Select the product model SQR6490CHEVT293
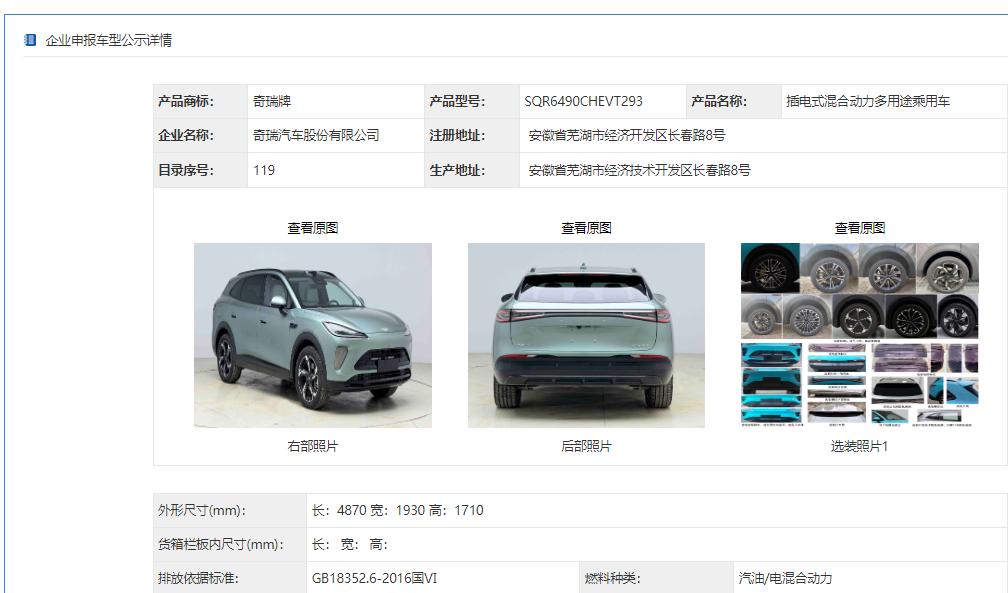 pos(583,100)
